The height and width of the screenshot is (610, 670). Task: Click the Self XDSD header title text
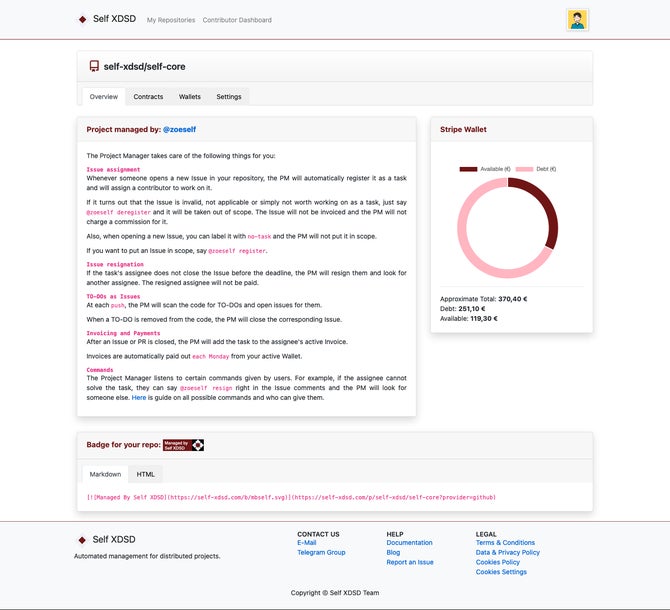tap(115, 19)
